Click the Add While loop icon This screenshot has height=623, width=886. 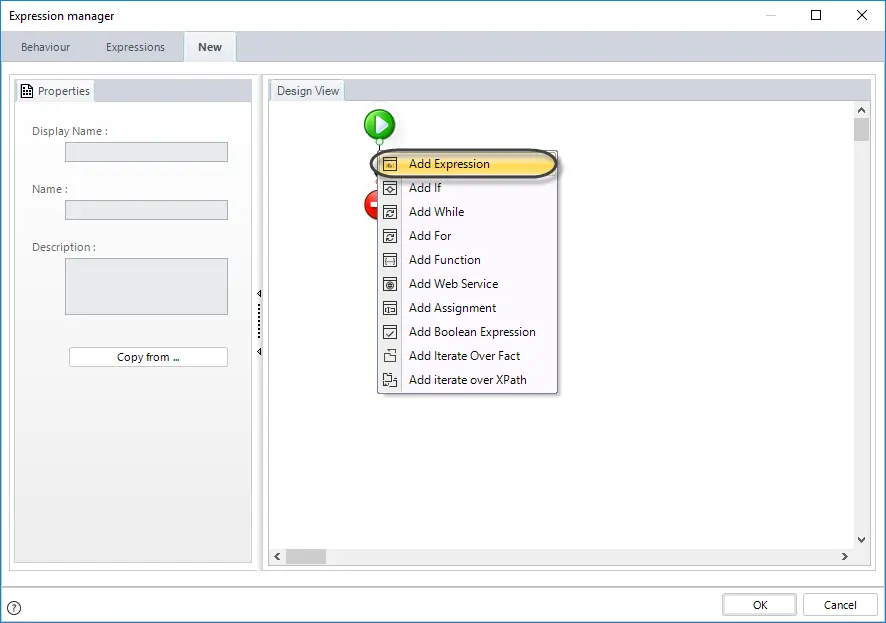click(x=390, y=212)
